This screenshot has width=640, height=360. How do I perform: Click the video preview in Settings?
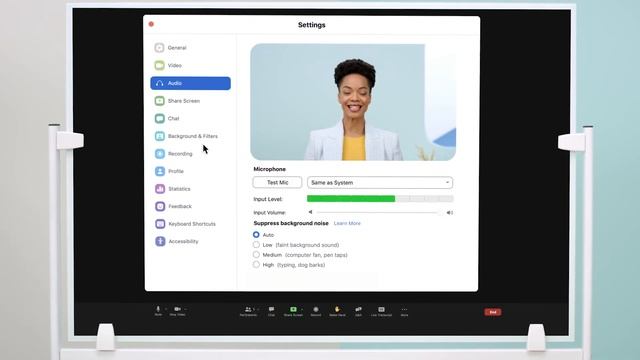353,102
